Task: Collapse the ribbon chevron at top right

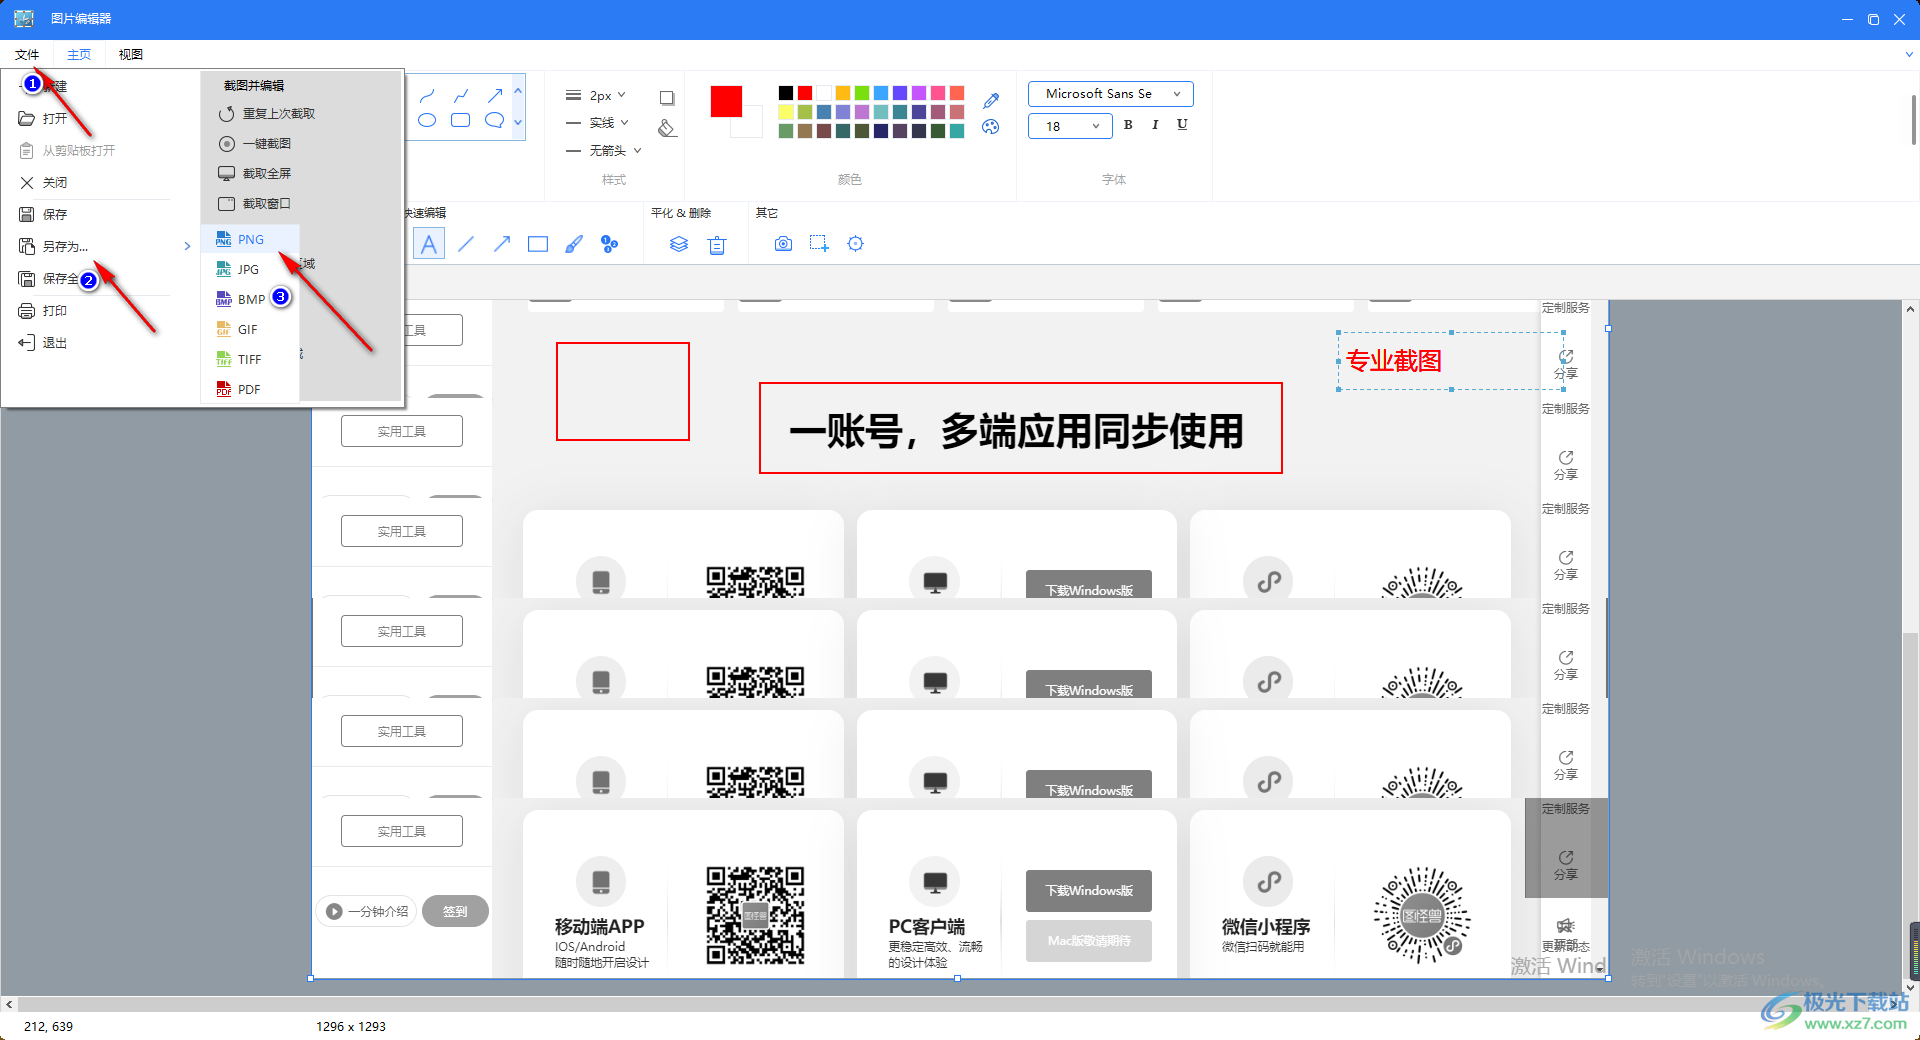Action: pyautogui.click(x=1909, y=54)
